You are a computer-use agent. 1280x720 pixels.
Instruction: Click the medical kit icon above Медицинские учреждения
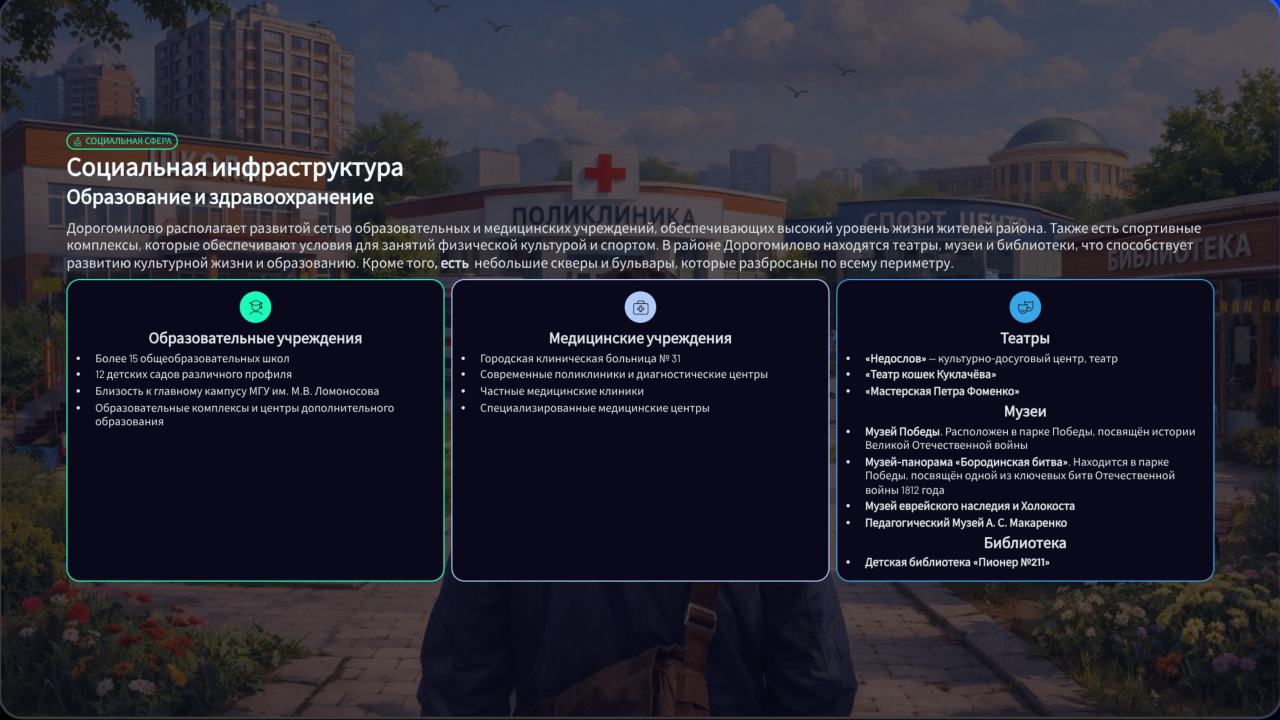click(x=640, y=307)
